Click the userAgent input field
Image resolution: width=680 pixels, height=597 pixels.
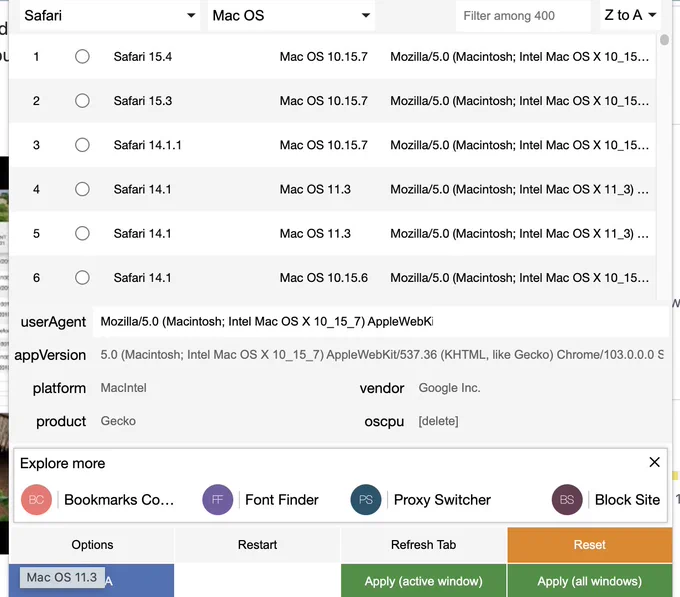[381, 322]
